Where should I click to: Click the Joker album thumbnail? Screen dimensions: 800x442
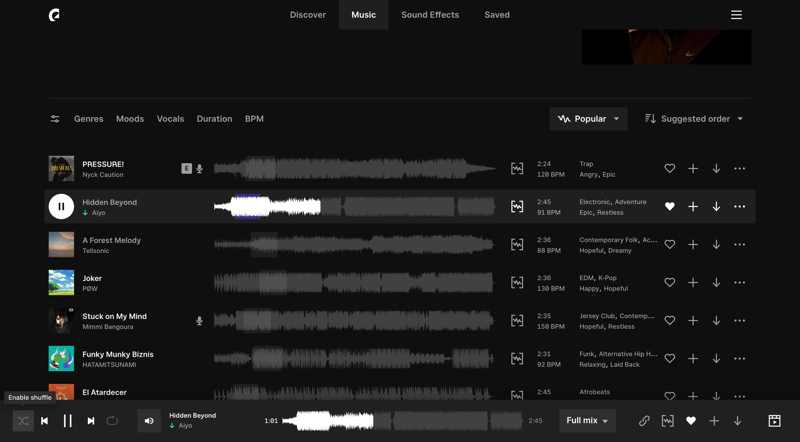[x=61, y=282]
